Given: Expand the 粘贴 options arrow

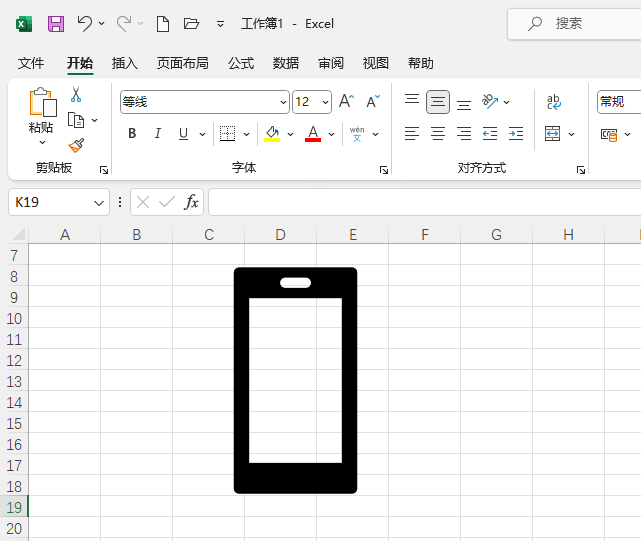Looking at the screenshot, I should click(x=42, y=142).
